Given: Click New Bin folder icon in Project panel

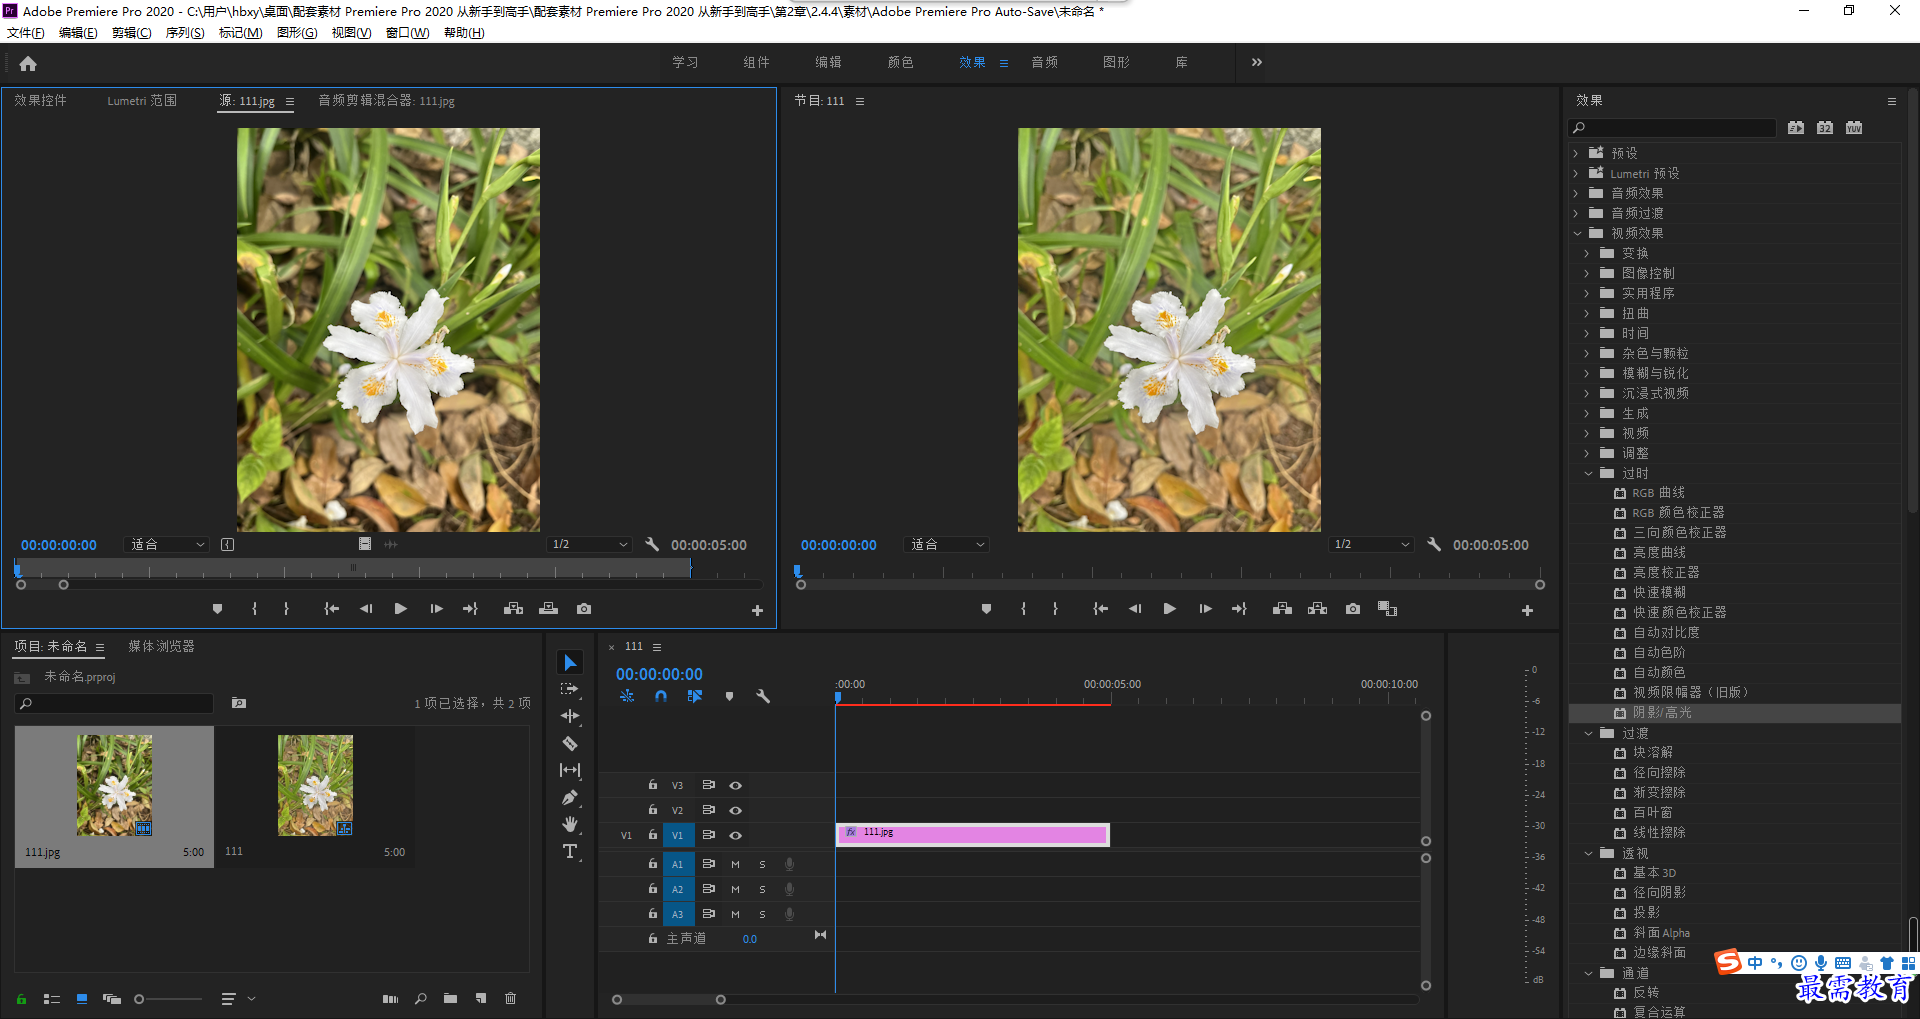Looking at the screenshot, I should pos(451,999).
